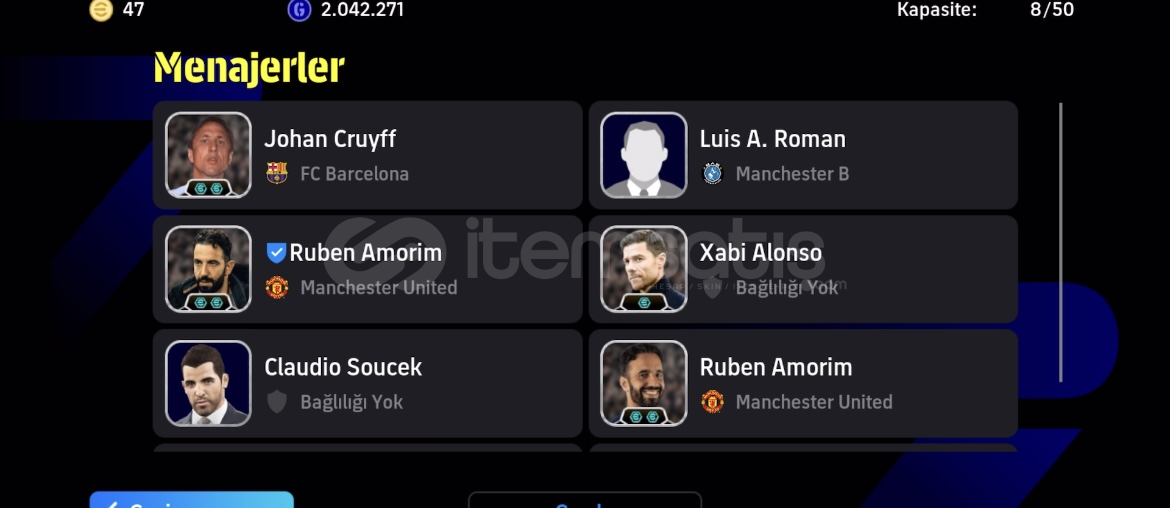Click the gold eFootball coin icon
This screenshot has width=1170, height=508.
101,10
